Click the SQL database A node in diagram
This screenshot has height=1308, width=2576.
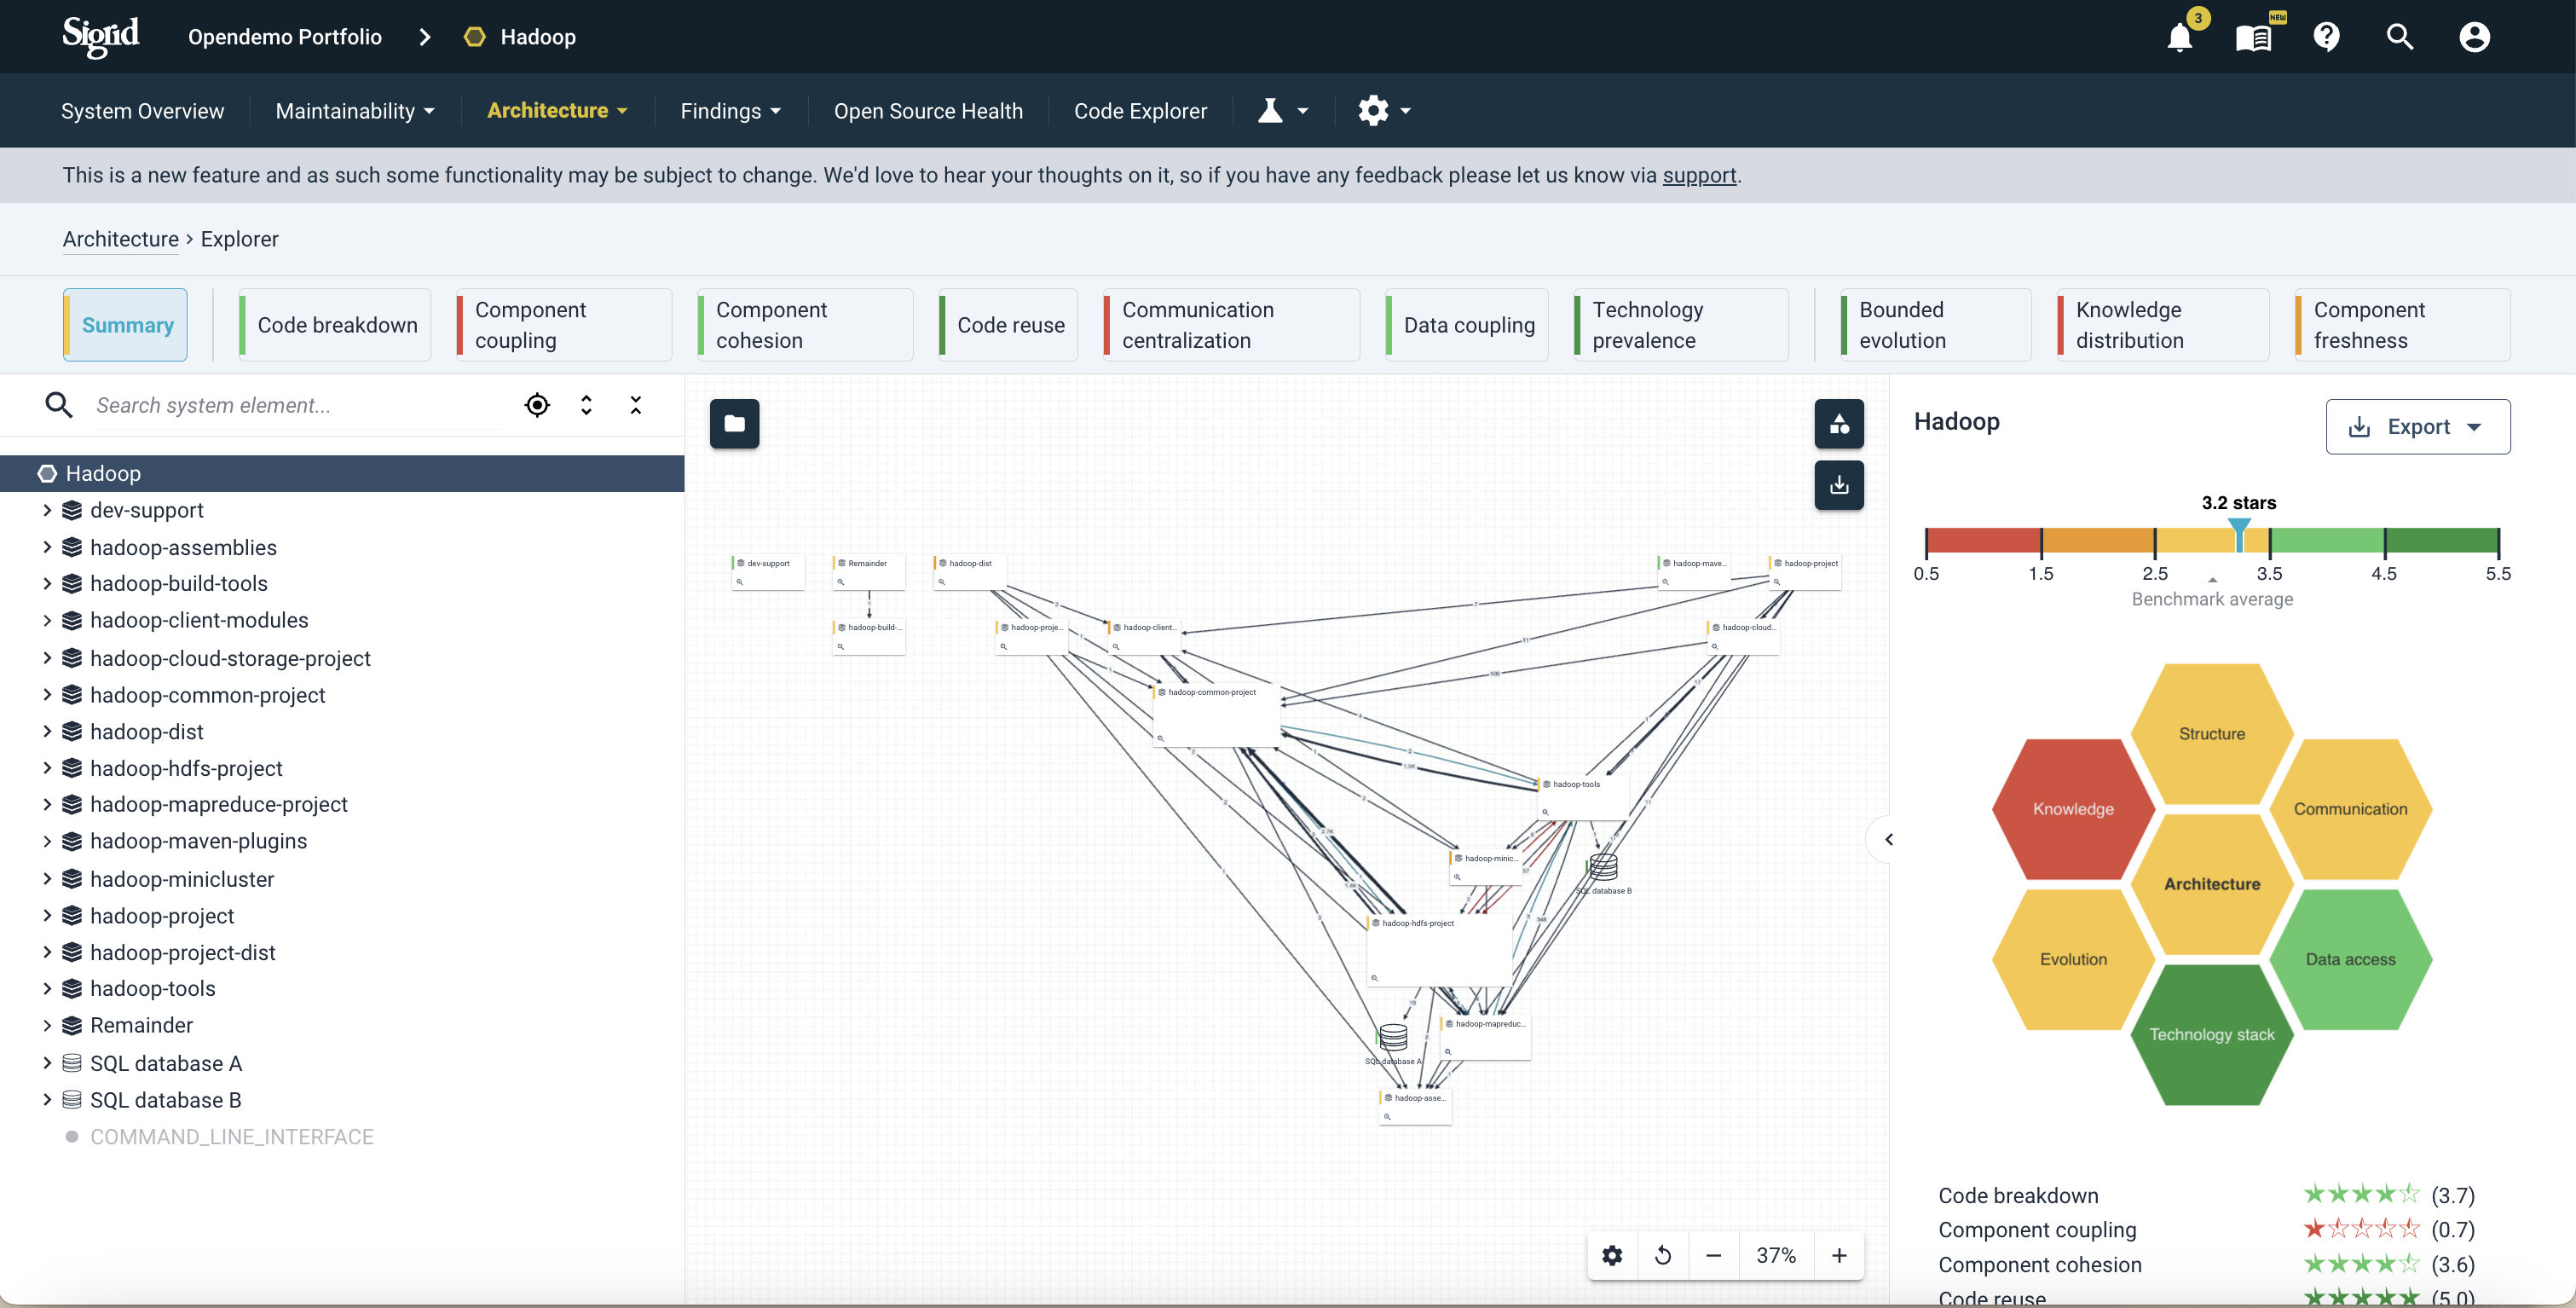[1393, 1038]
